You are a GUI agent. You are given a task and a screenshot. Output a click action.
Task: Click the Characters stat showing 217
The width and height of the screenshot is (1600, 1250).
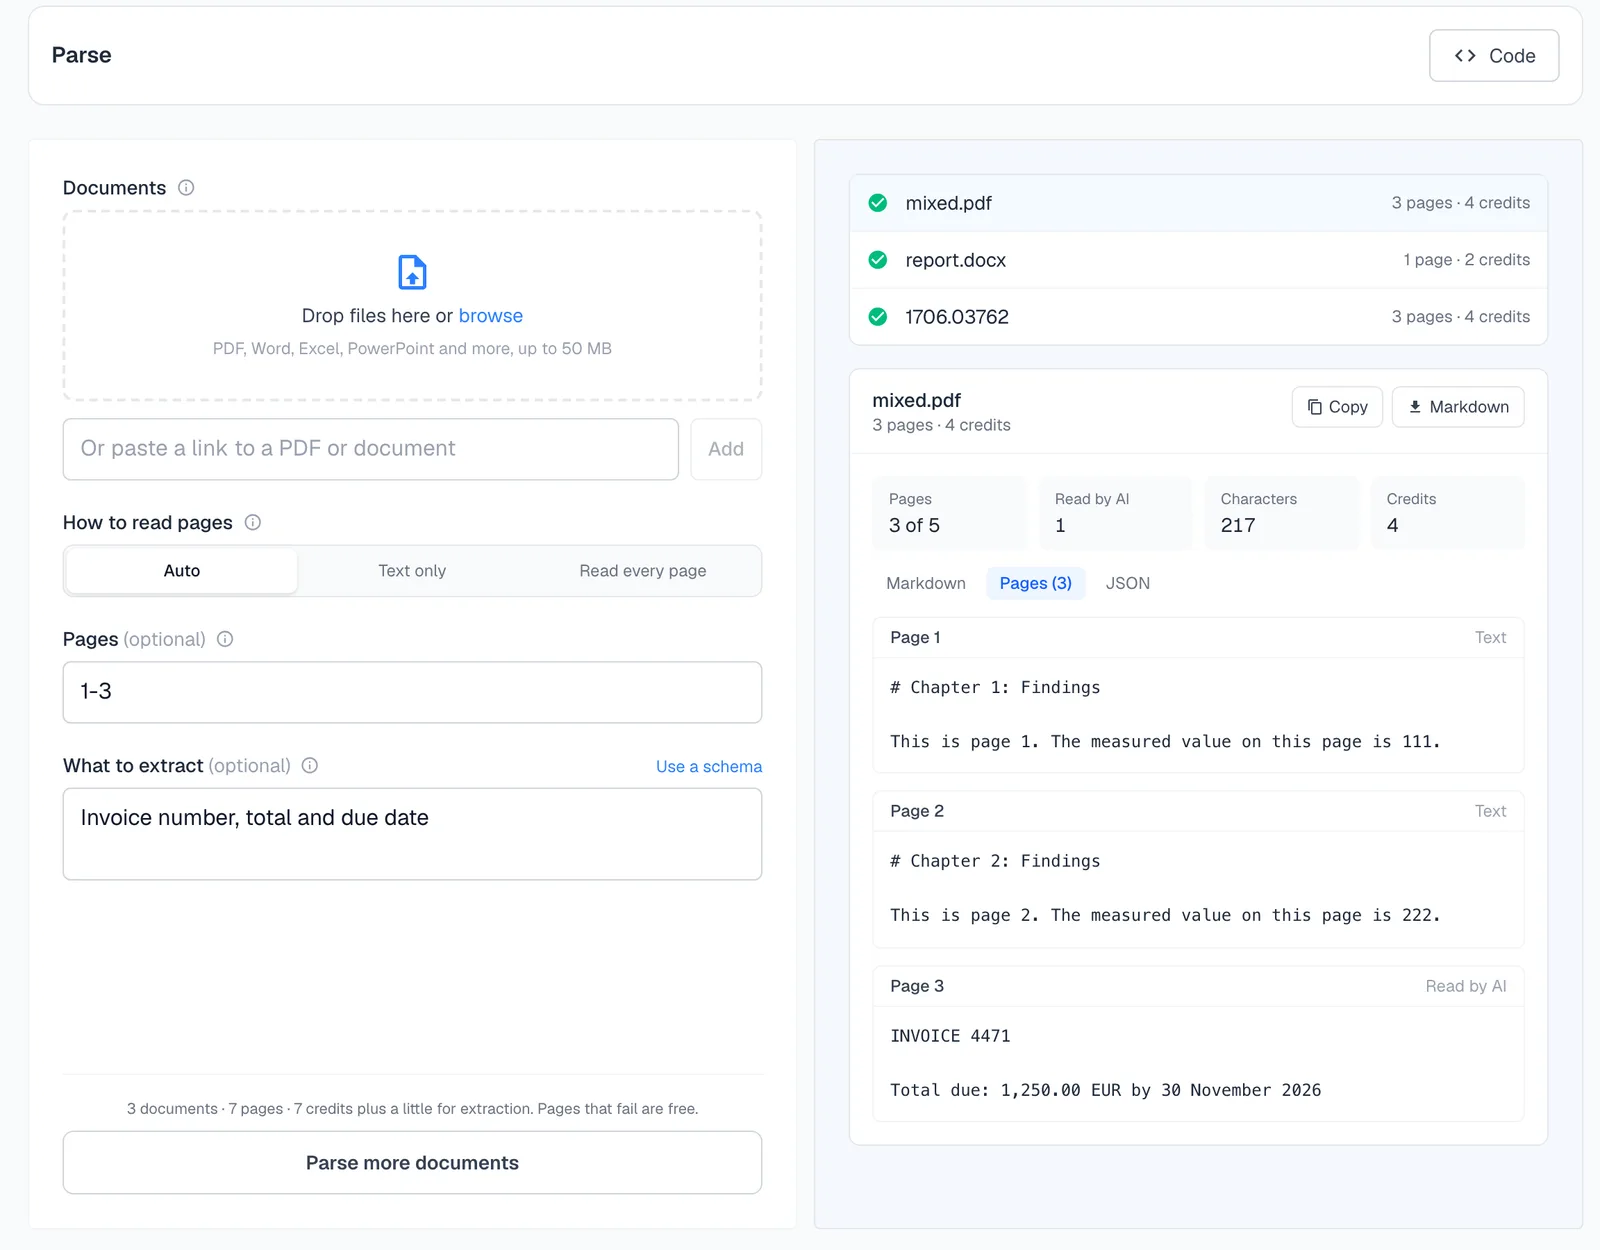point(1281,513)
